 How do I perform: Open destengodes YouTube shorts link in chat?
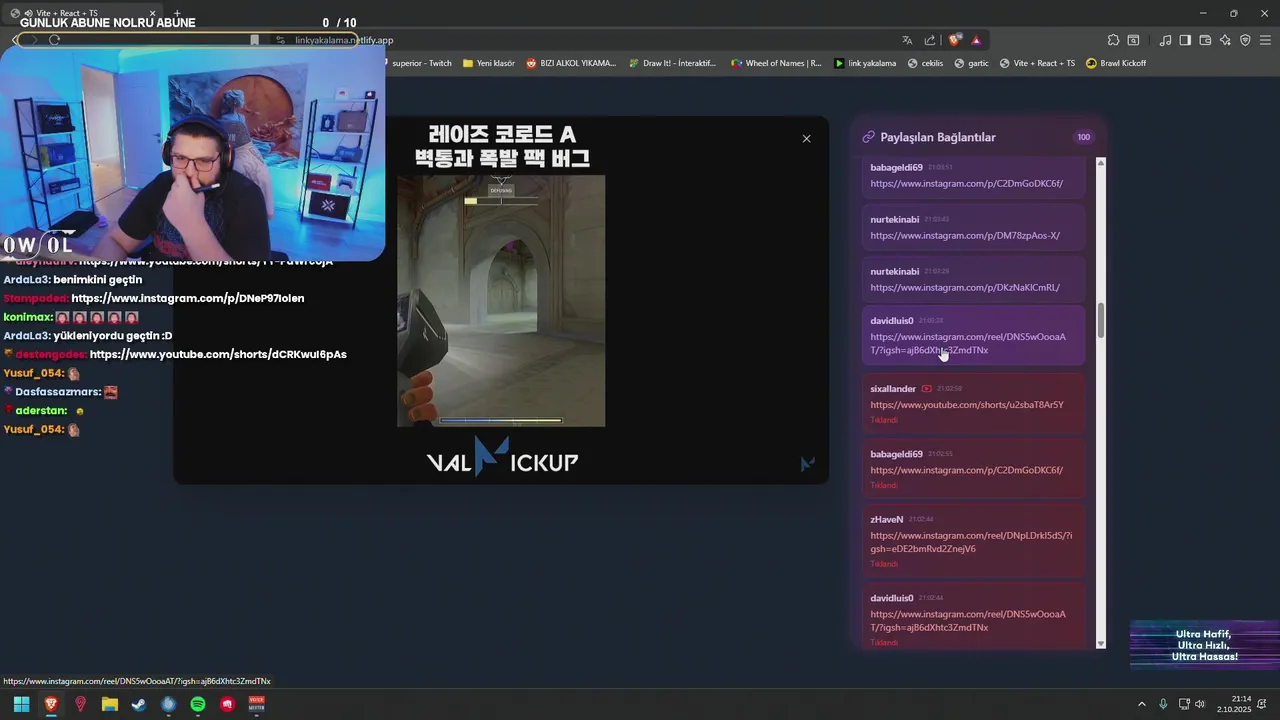218,354
